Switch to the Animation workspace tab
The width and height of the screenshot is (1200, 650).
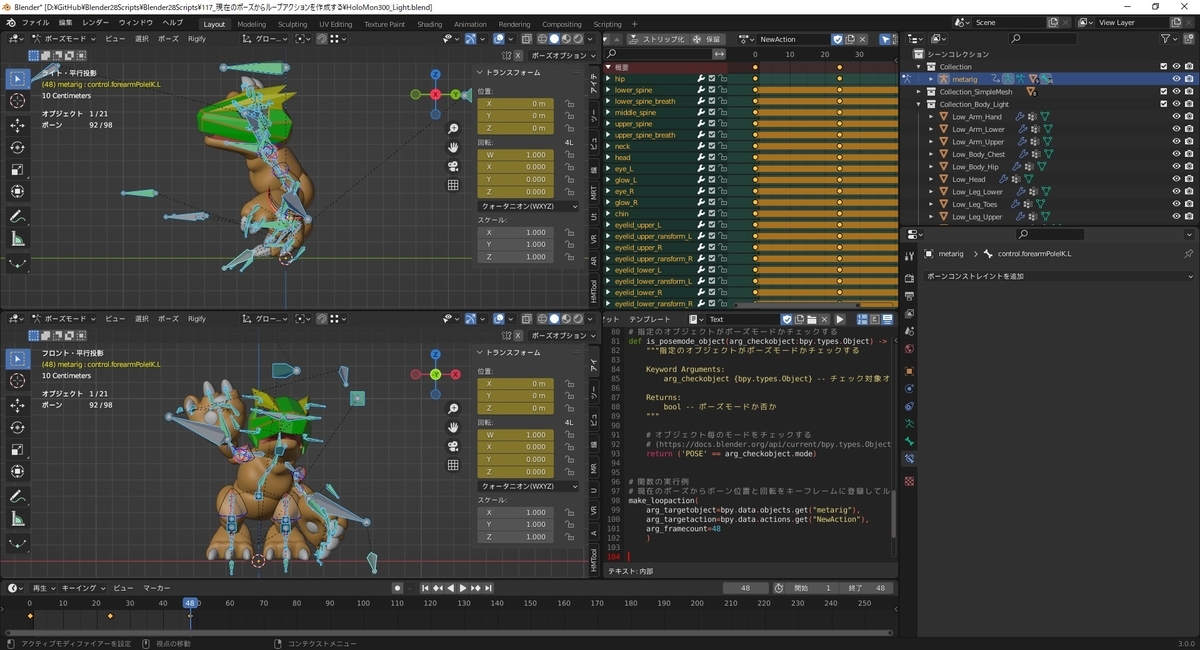click(470, 22)
